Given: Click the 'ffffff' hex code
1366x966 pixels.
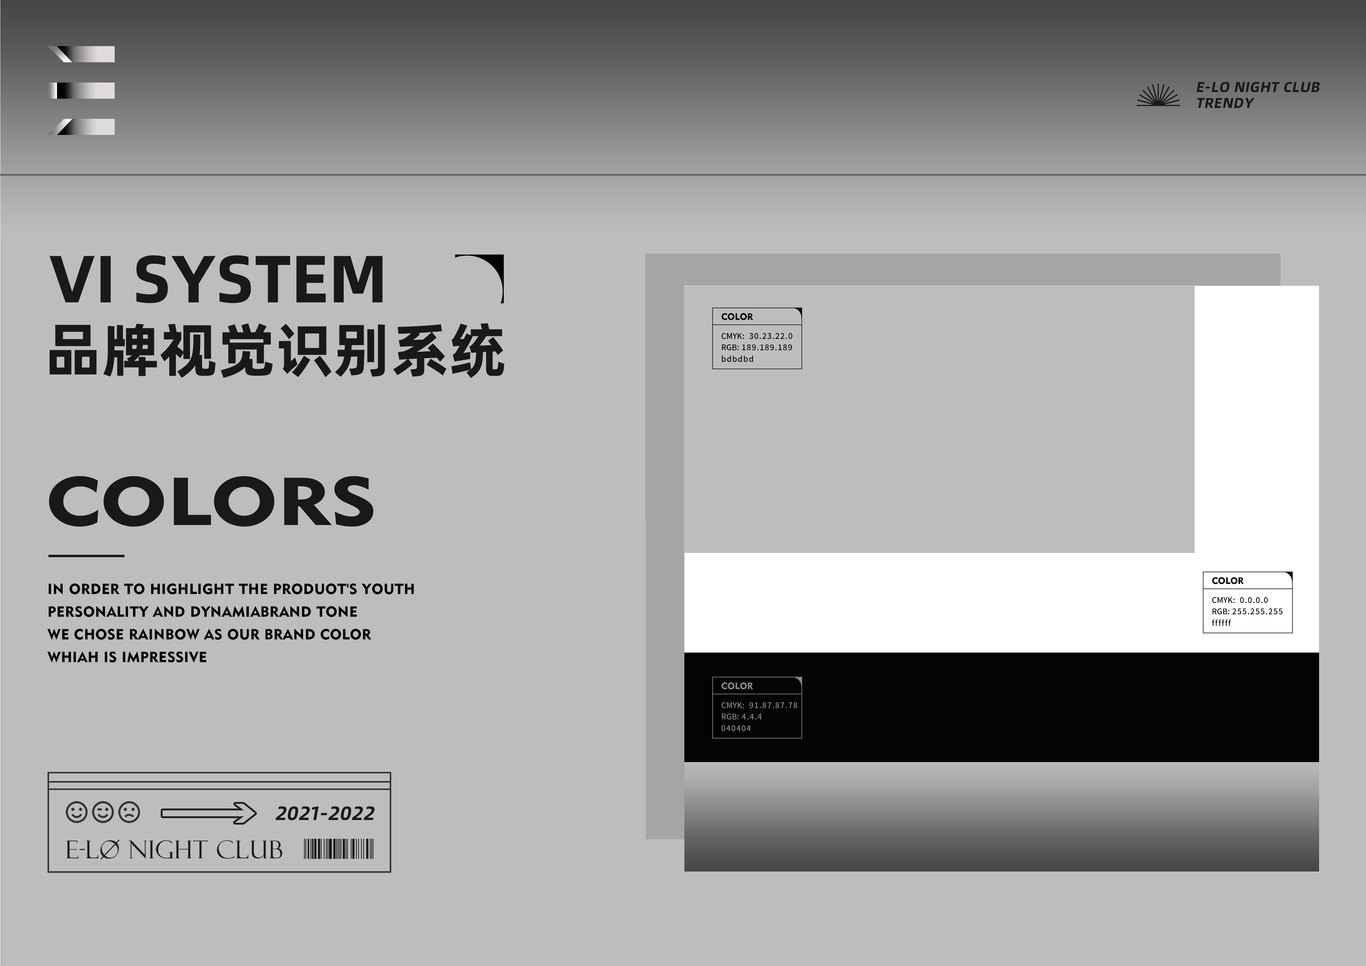Looking at the screenshot, I should pos(1222,622).
